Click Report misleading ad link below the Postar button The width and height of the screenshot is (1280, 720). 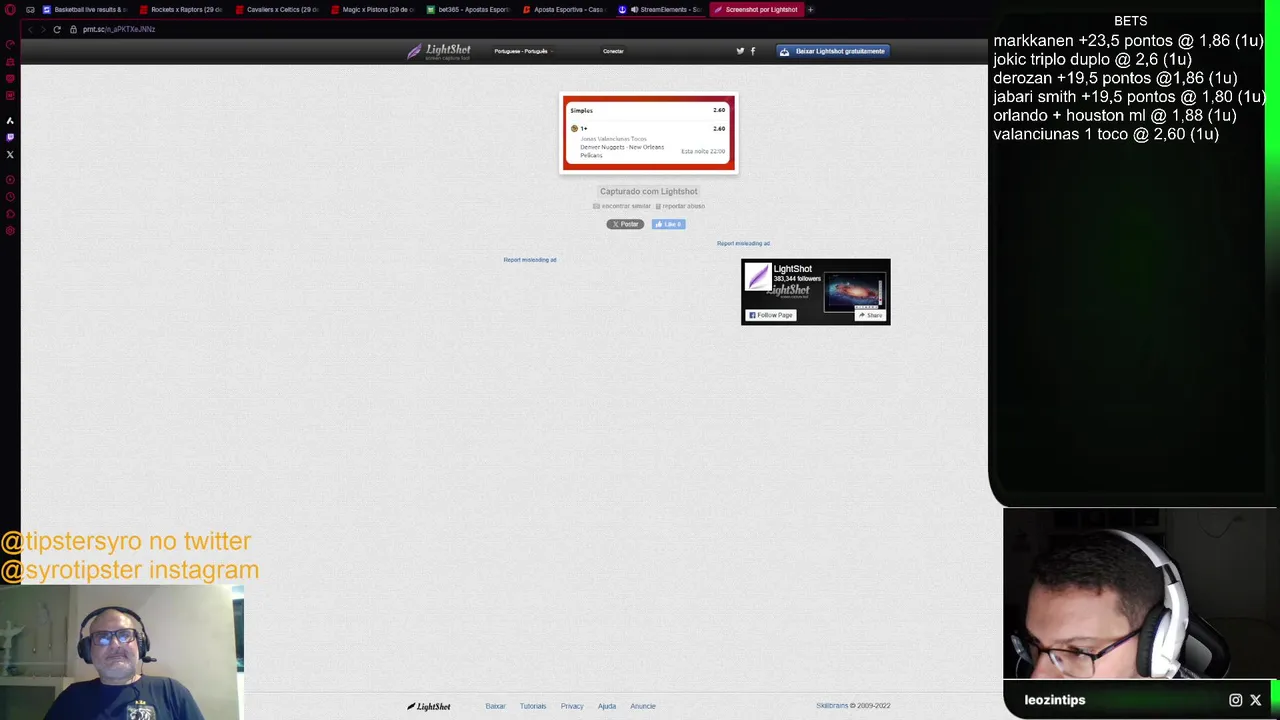click(530, 260)
